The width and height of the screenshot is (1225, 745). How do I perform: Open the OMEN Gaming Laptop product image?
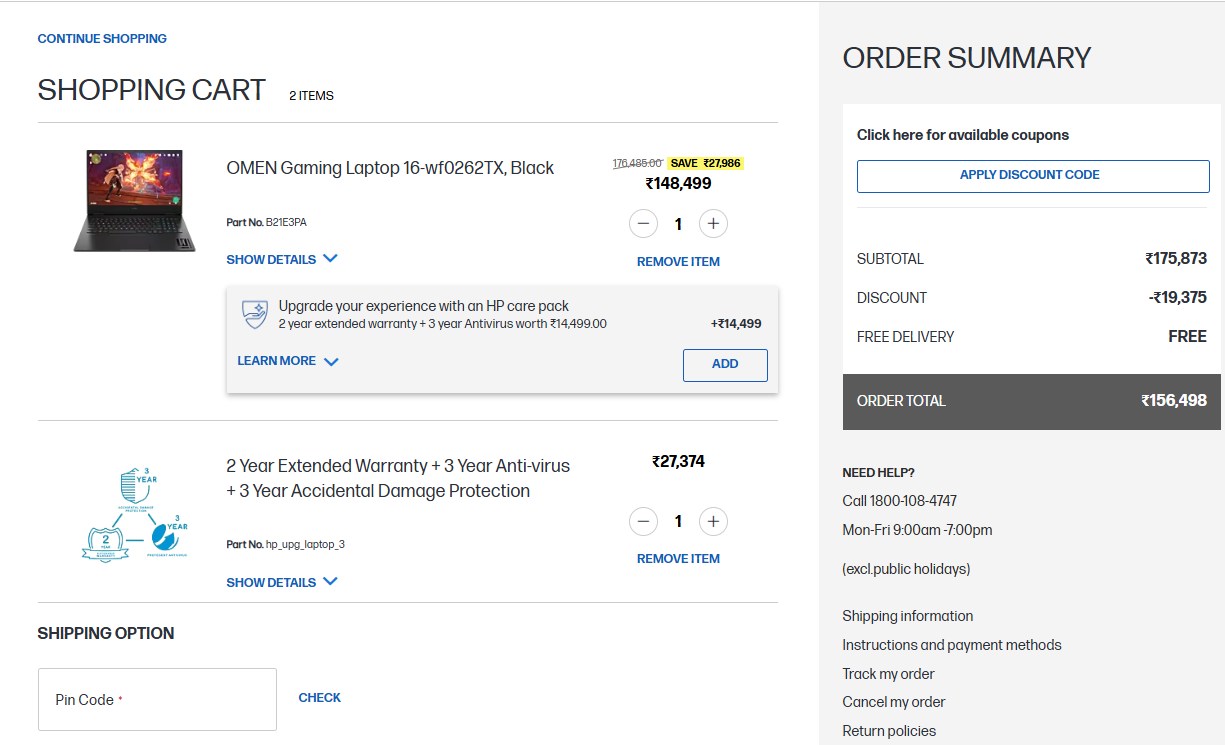tap(134, 200)
